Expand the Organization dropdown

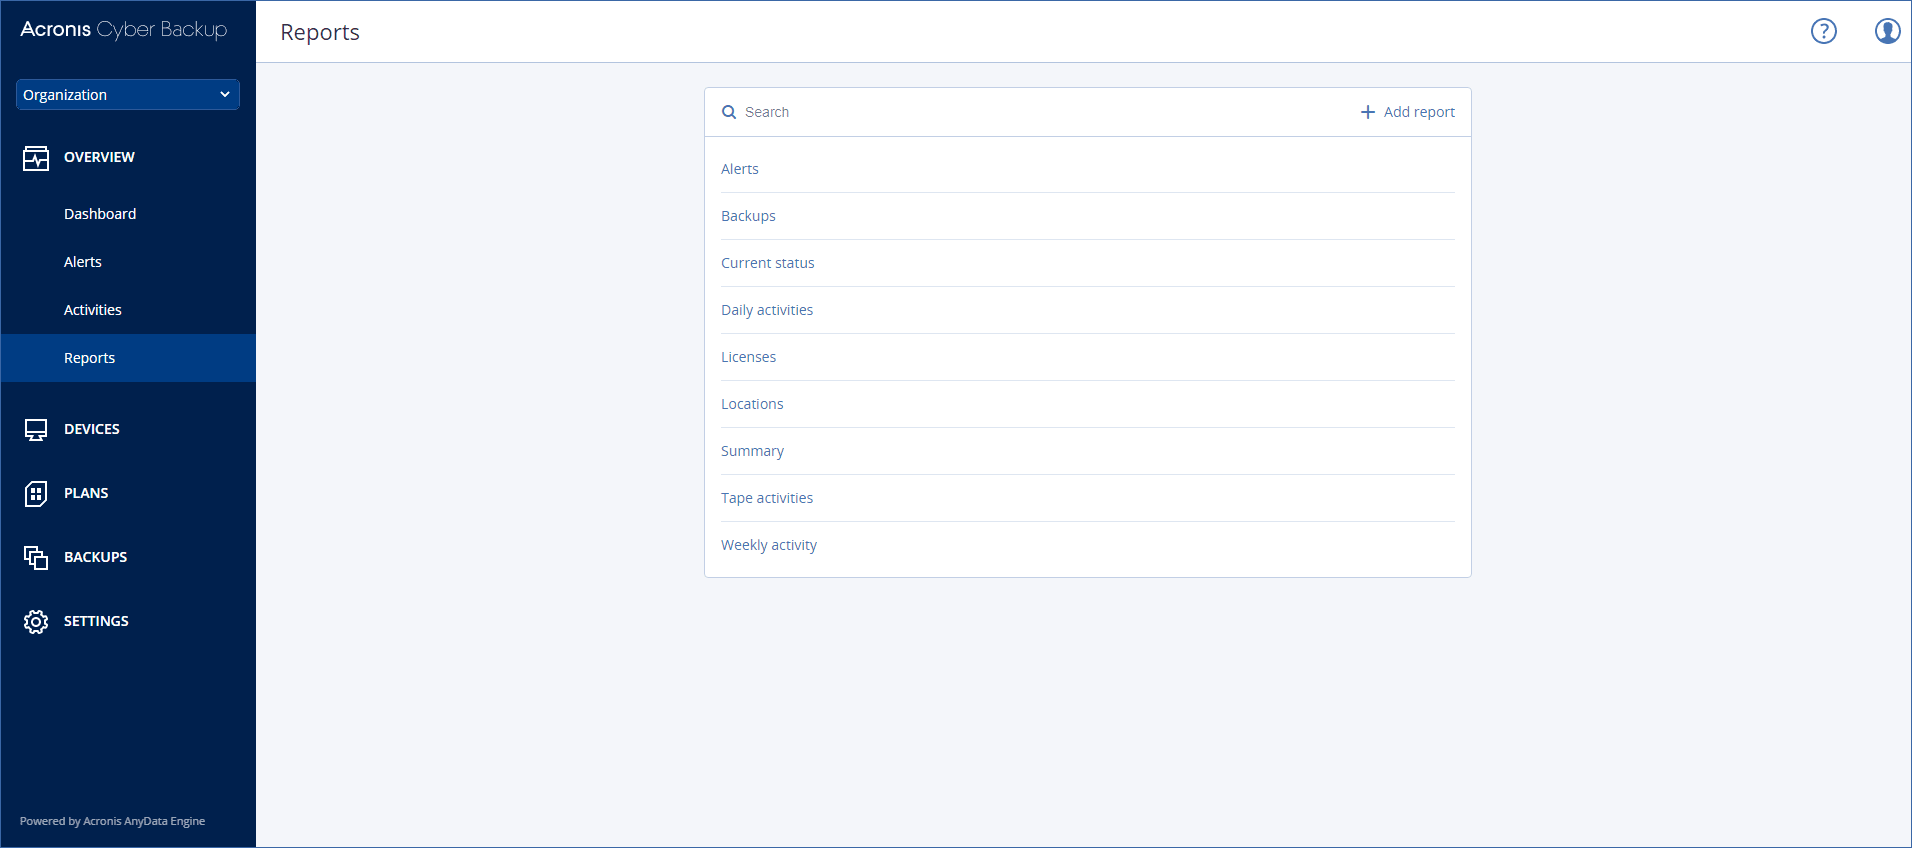(127, 95)
